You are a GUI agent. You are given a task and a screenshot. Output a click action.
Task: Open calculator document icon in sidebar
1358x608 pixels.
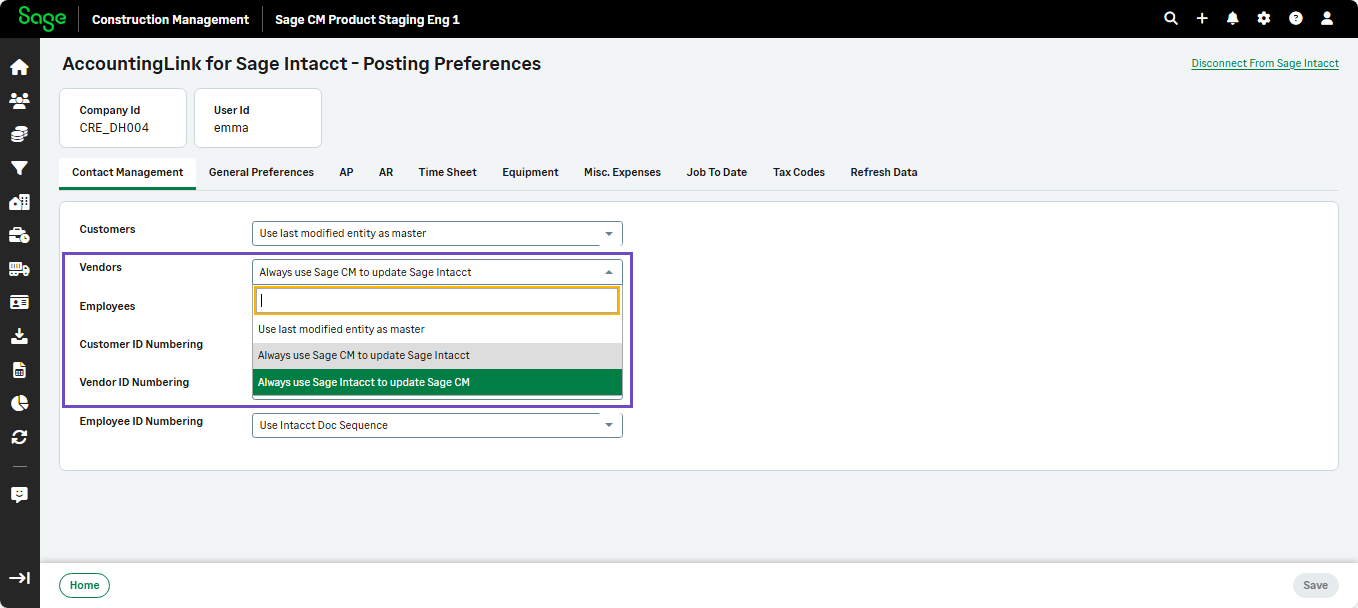[x=19, y=370]
